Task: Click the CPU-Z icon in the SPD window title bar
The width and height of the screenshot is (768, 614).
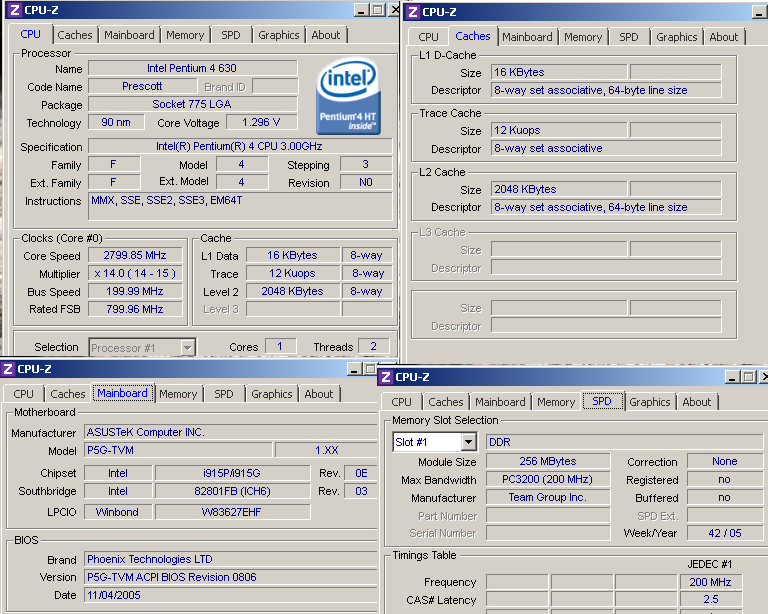Action: (x=386, y=377)
